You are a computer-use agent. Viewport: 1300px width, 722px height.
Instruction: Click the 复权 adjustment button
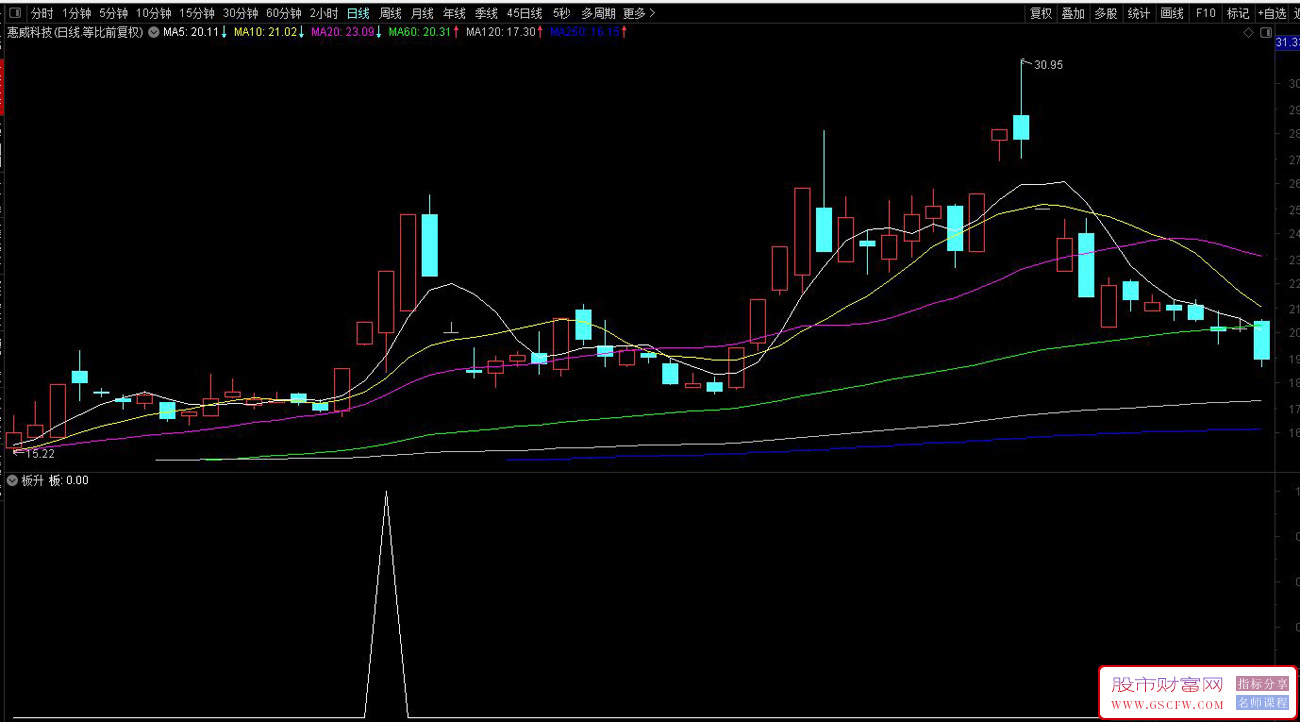[x=1041, y=14]
